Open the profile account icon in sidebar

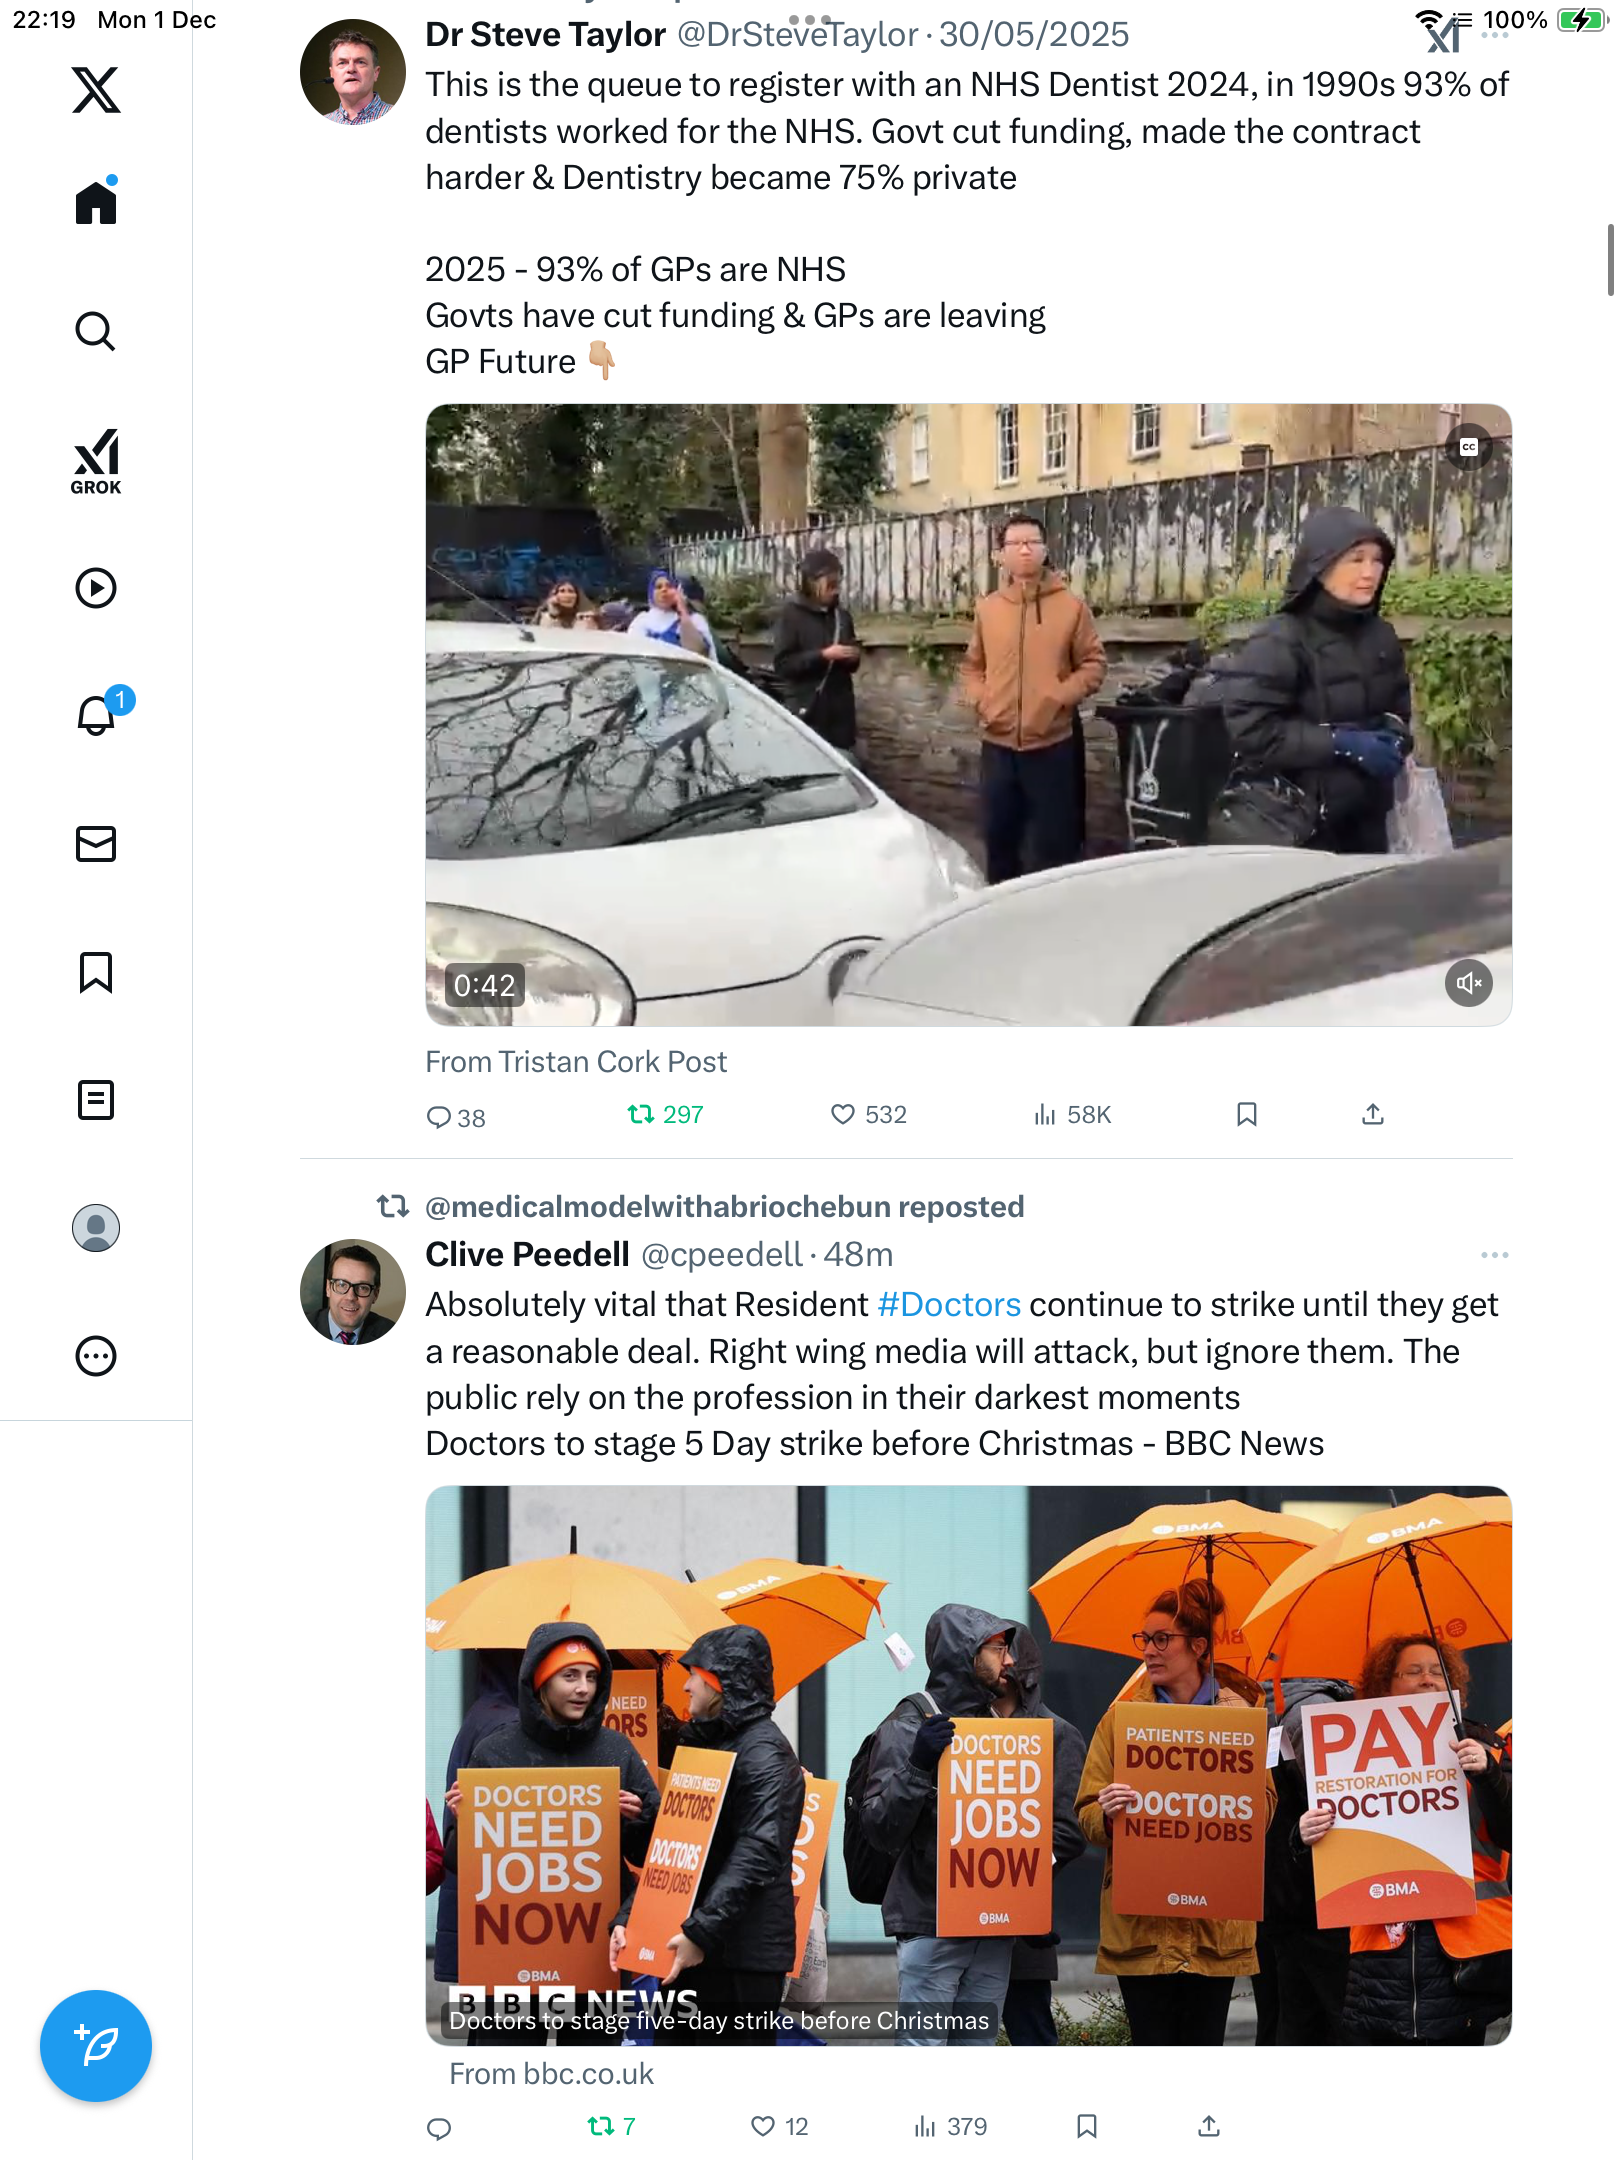96,1228
